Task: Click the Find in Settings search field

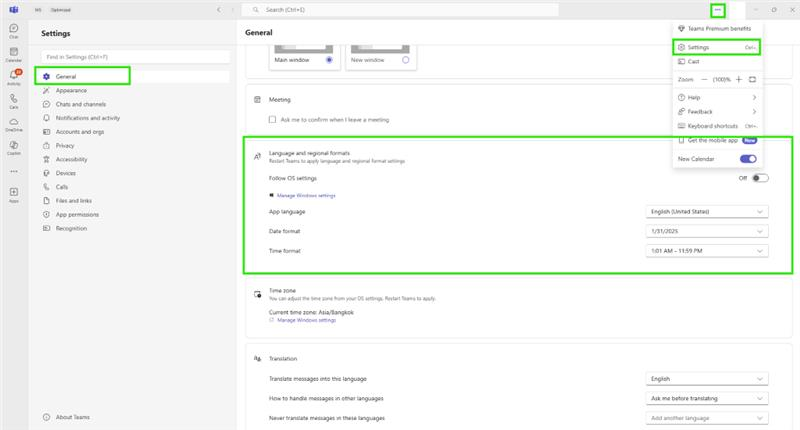Action: coord(136,57)
